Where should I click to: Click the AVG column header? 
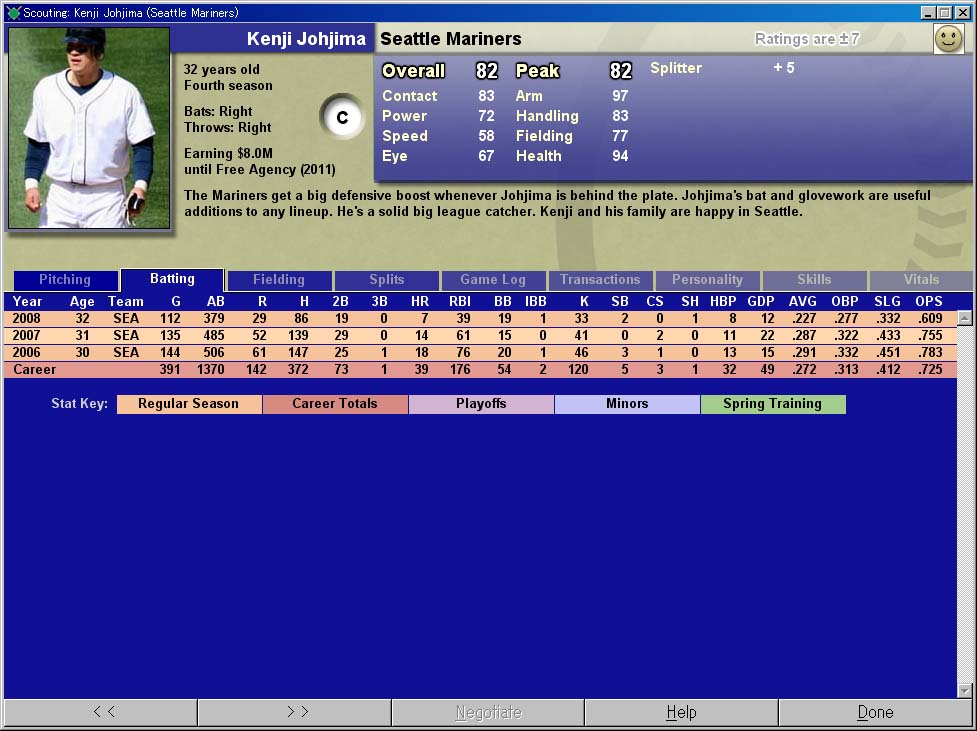pyautogui.click(x=803, y=302)
